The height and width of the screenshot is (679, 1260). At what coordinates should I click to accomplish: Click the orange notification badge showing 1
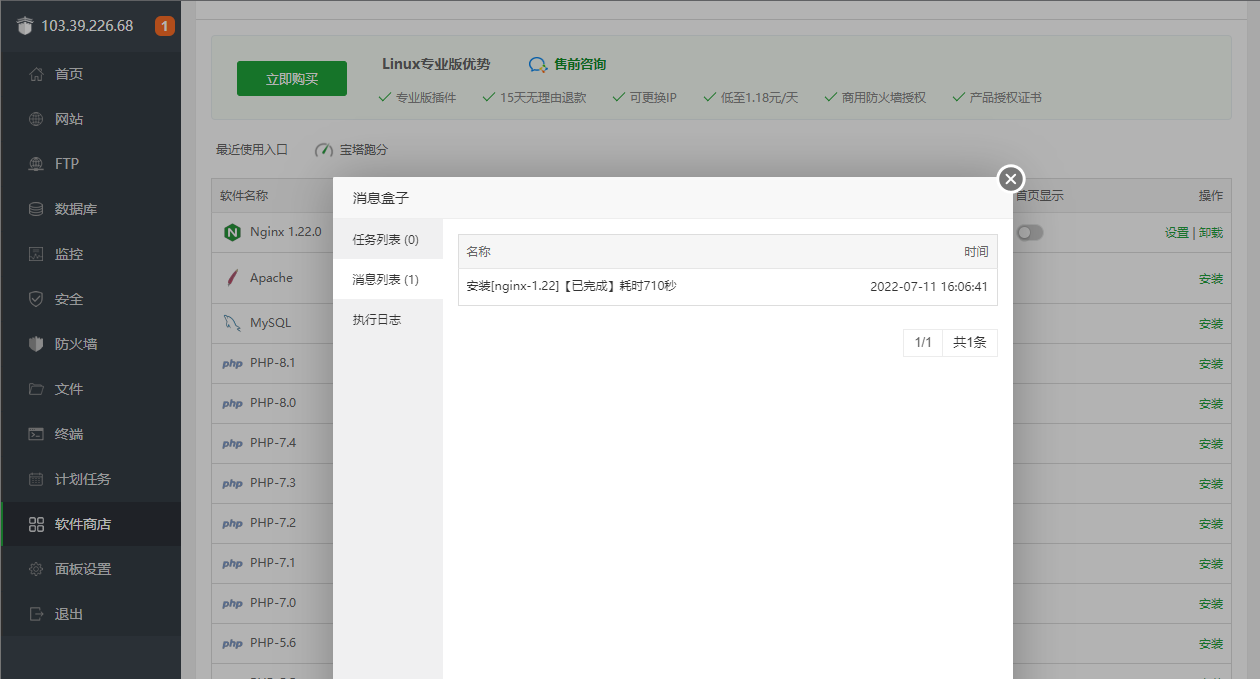165,26
